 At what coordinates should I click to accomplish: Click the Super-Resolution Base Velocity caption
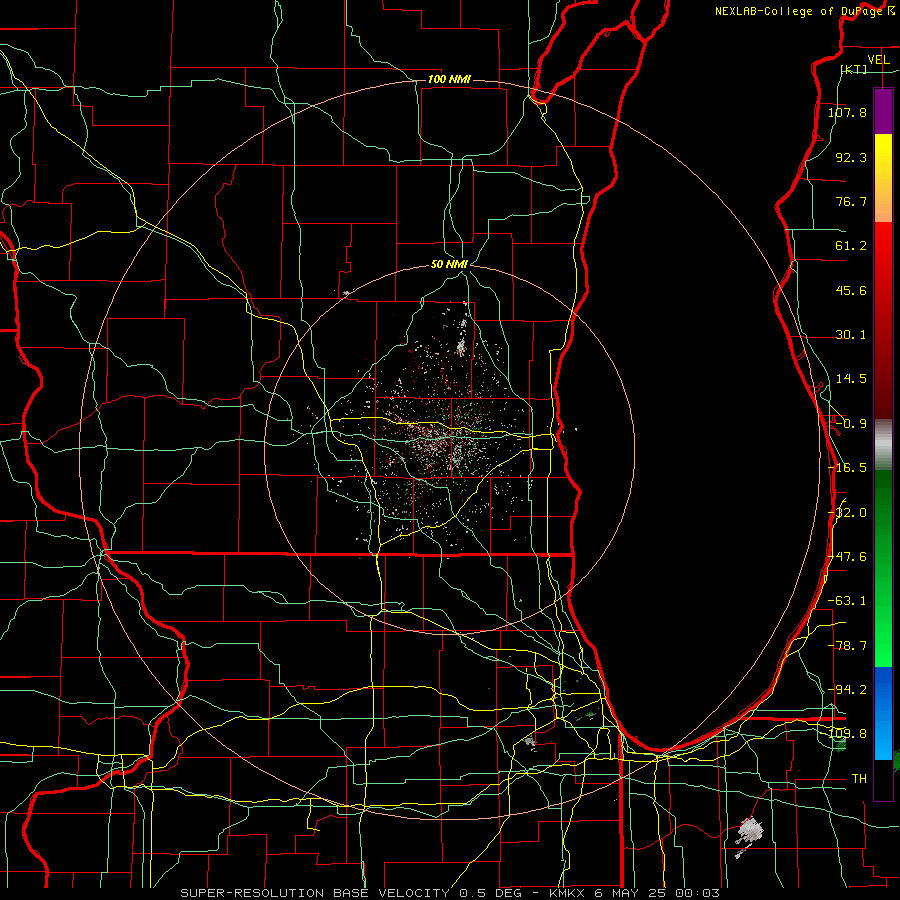[449, 893]
